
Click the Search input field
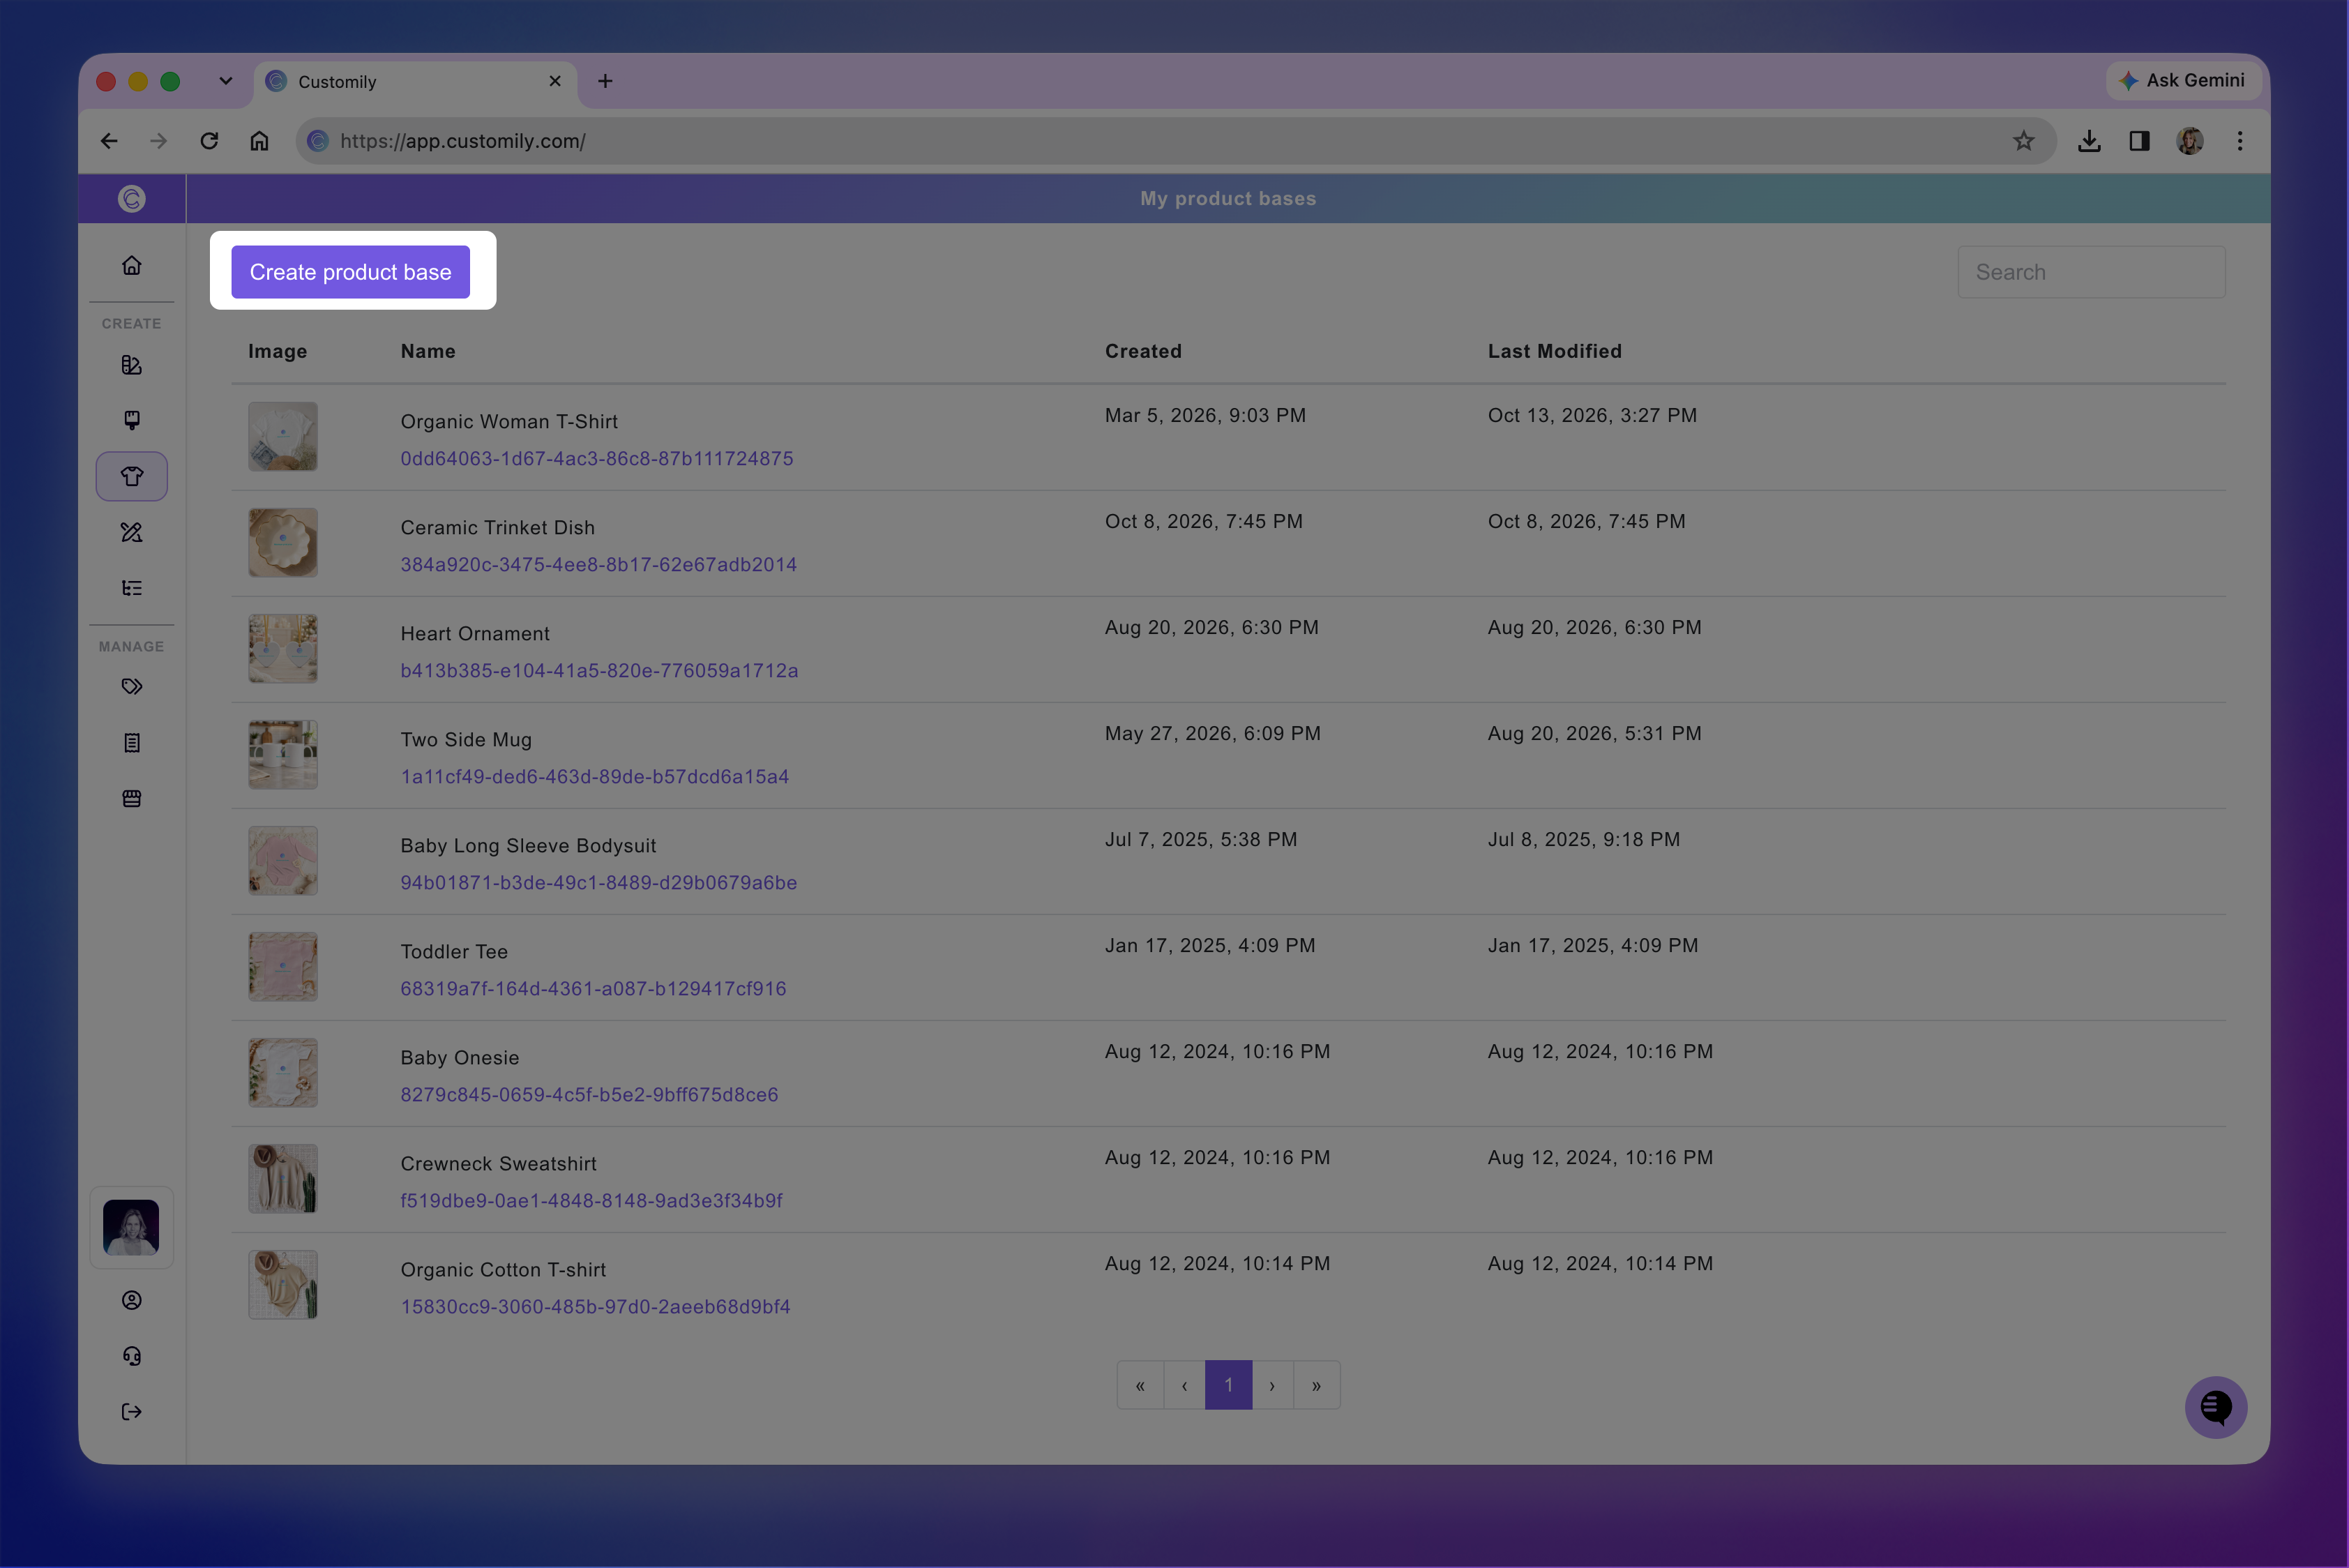(2091, 272)
